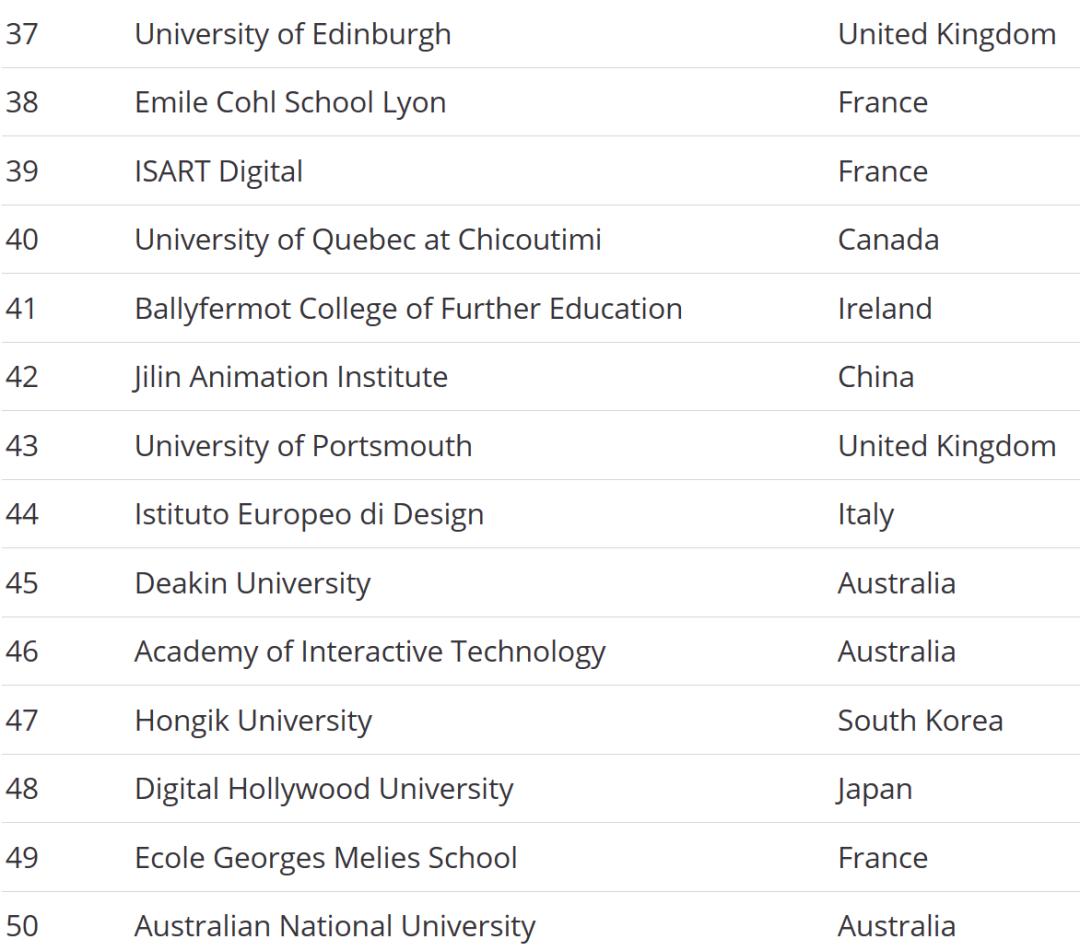
Task: Select Academy of Interactive Technology
Action: (x=369, y=651)
